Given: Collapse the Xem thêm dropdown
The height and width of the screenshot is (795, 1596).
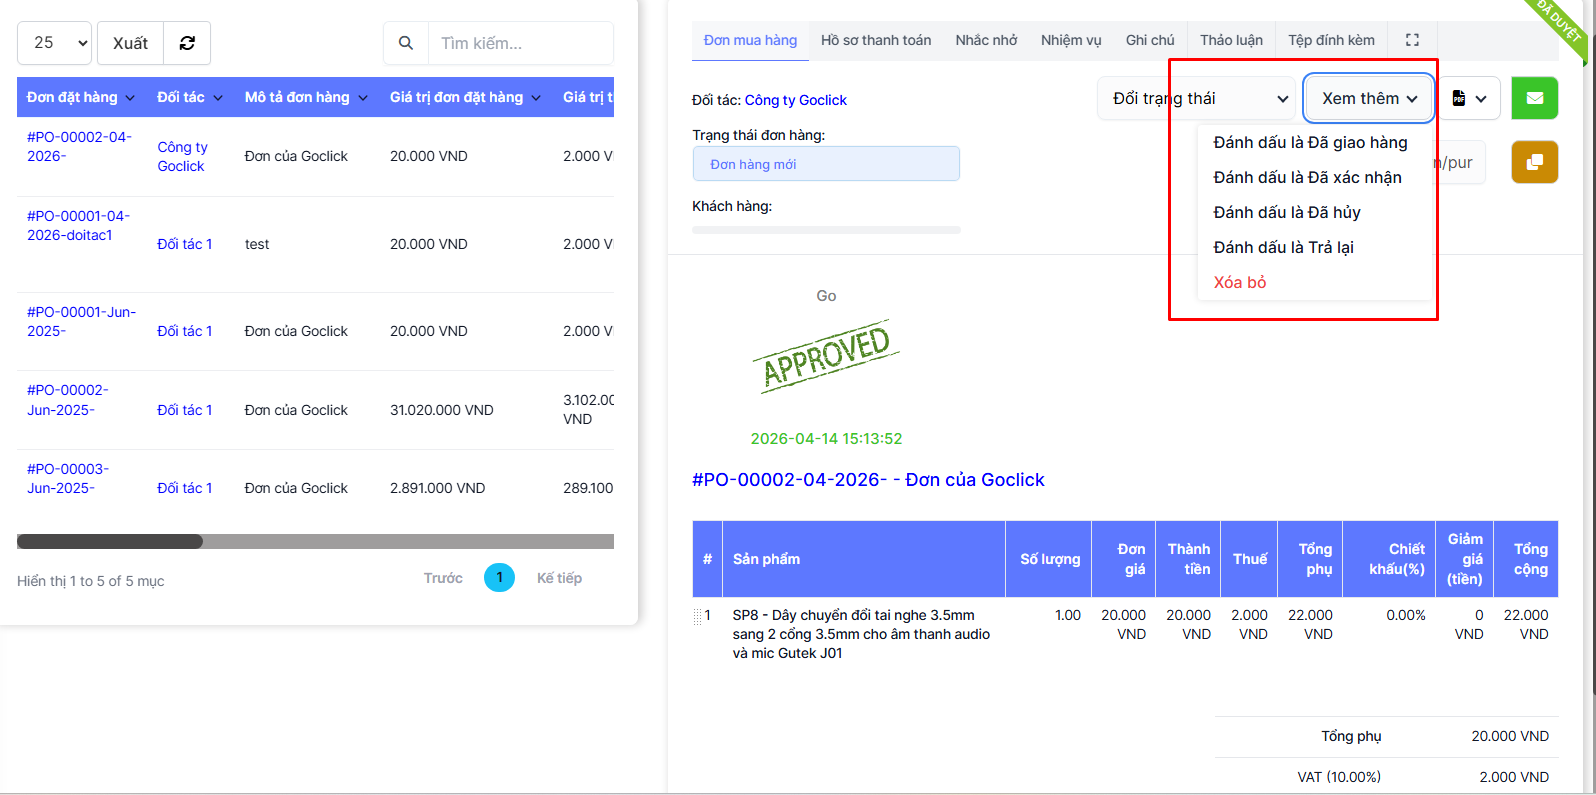Looking at the screenshot, I should pos(1368,98).
